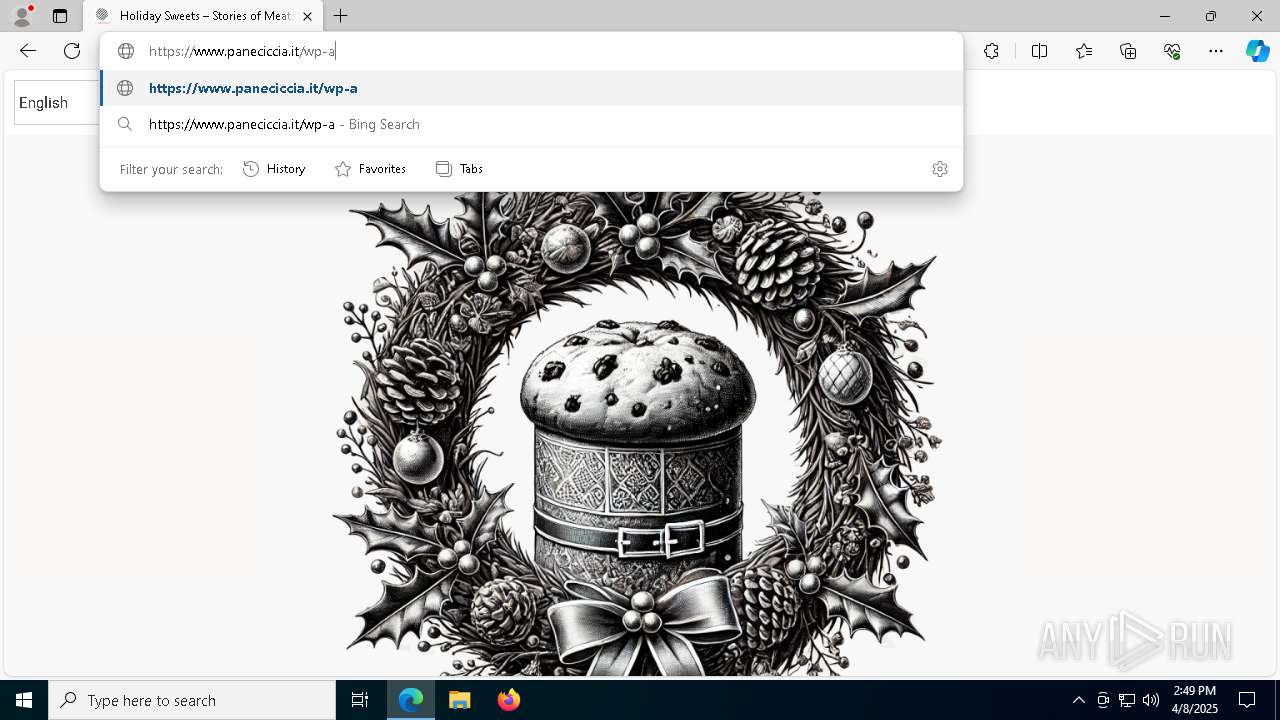Close the Holiday Sweets tab

[x=307, y=16]
